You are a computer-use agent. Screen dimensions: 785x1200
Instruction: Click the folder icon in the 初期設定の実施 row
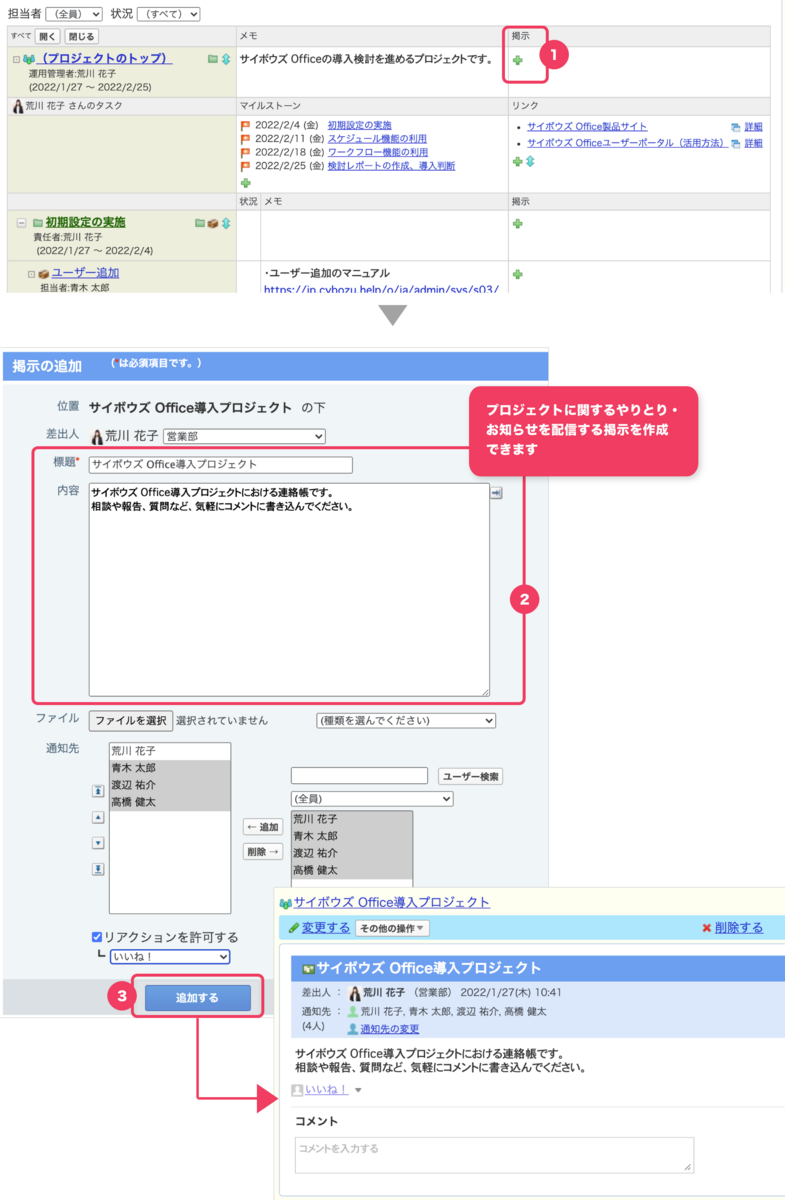click(x=200, y=223)
